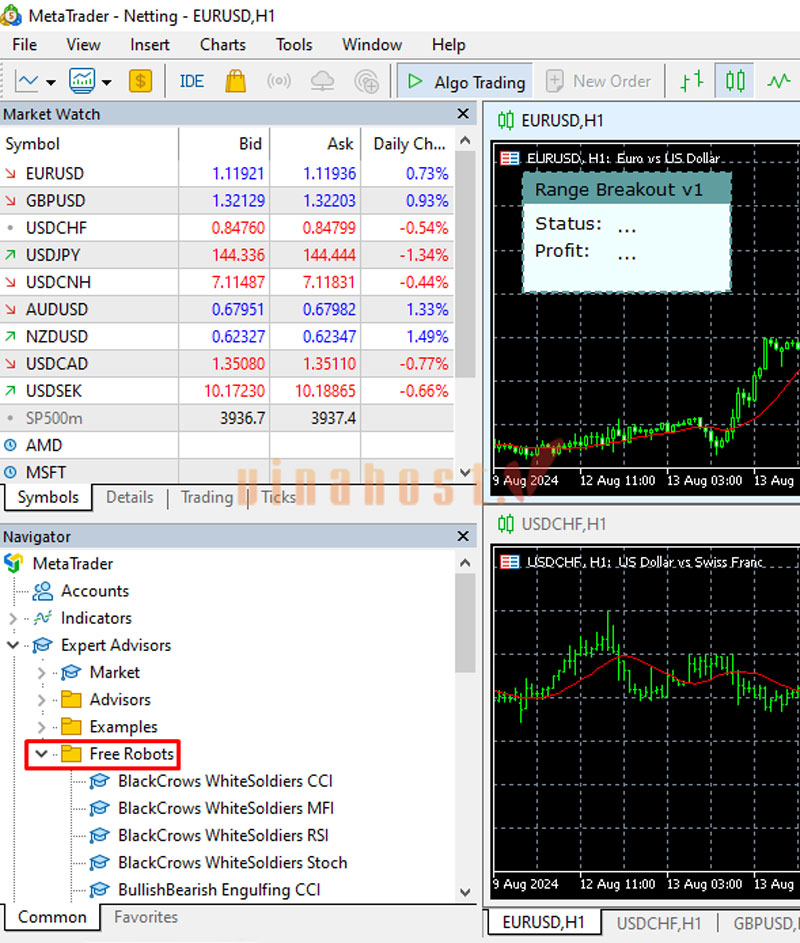Select the BlackCrows WhiteSoldiers CCI expert advisor
The width and height of the screenshot is (800, 943).
click(224, 781)
